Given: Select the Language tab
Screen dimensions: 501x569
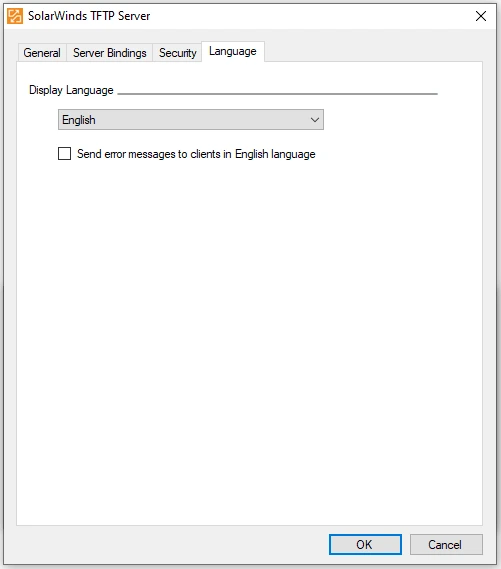Looking at the screenshot, I should point(233,52).
